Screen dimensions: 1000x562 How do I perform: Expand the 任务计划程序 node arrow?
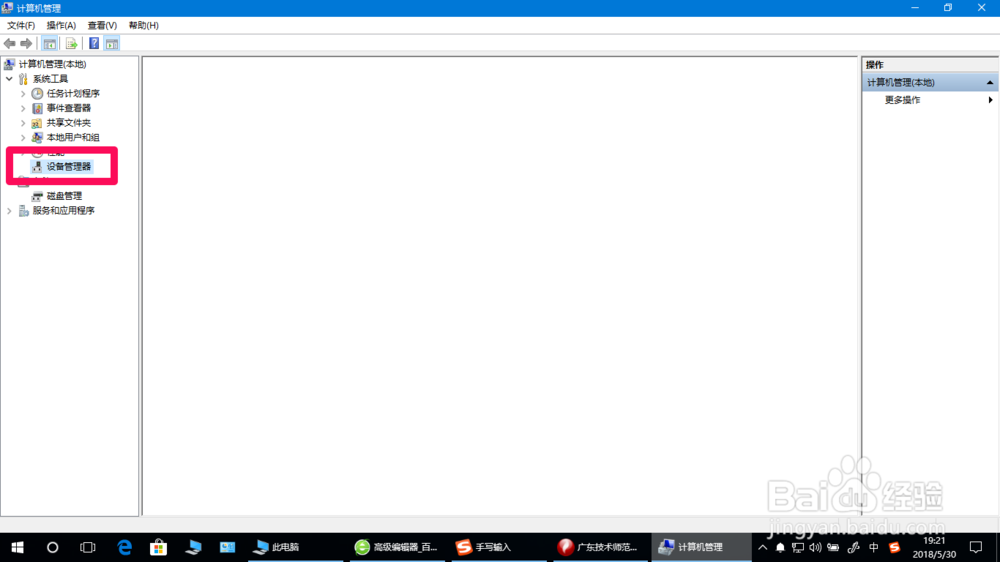tap(23, 93)
